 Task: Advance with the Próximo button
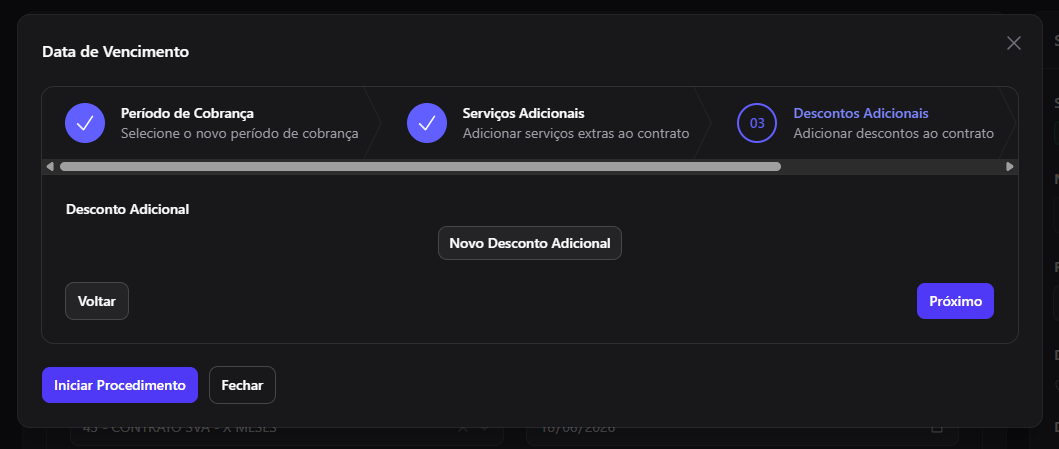pos(955,301)
